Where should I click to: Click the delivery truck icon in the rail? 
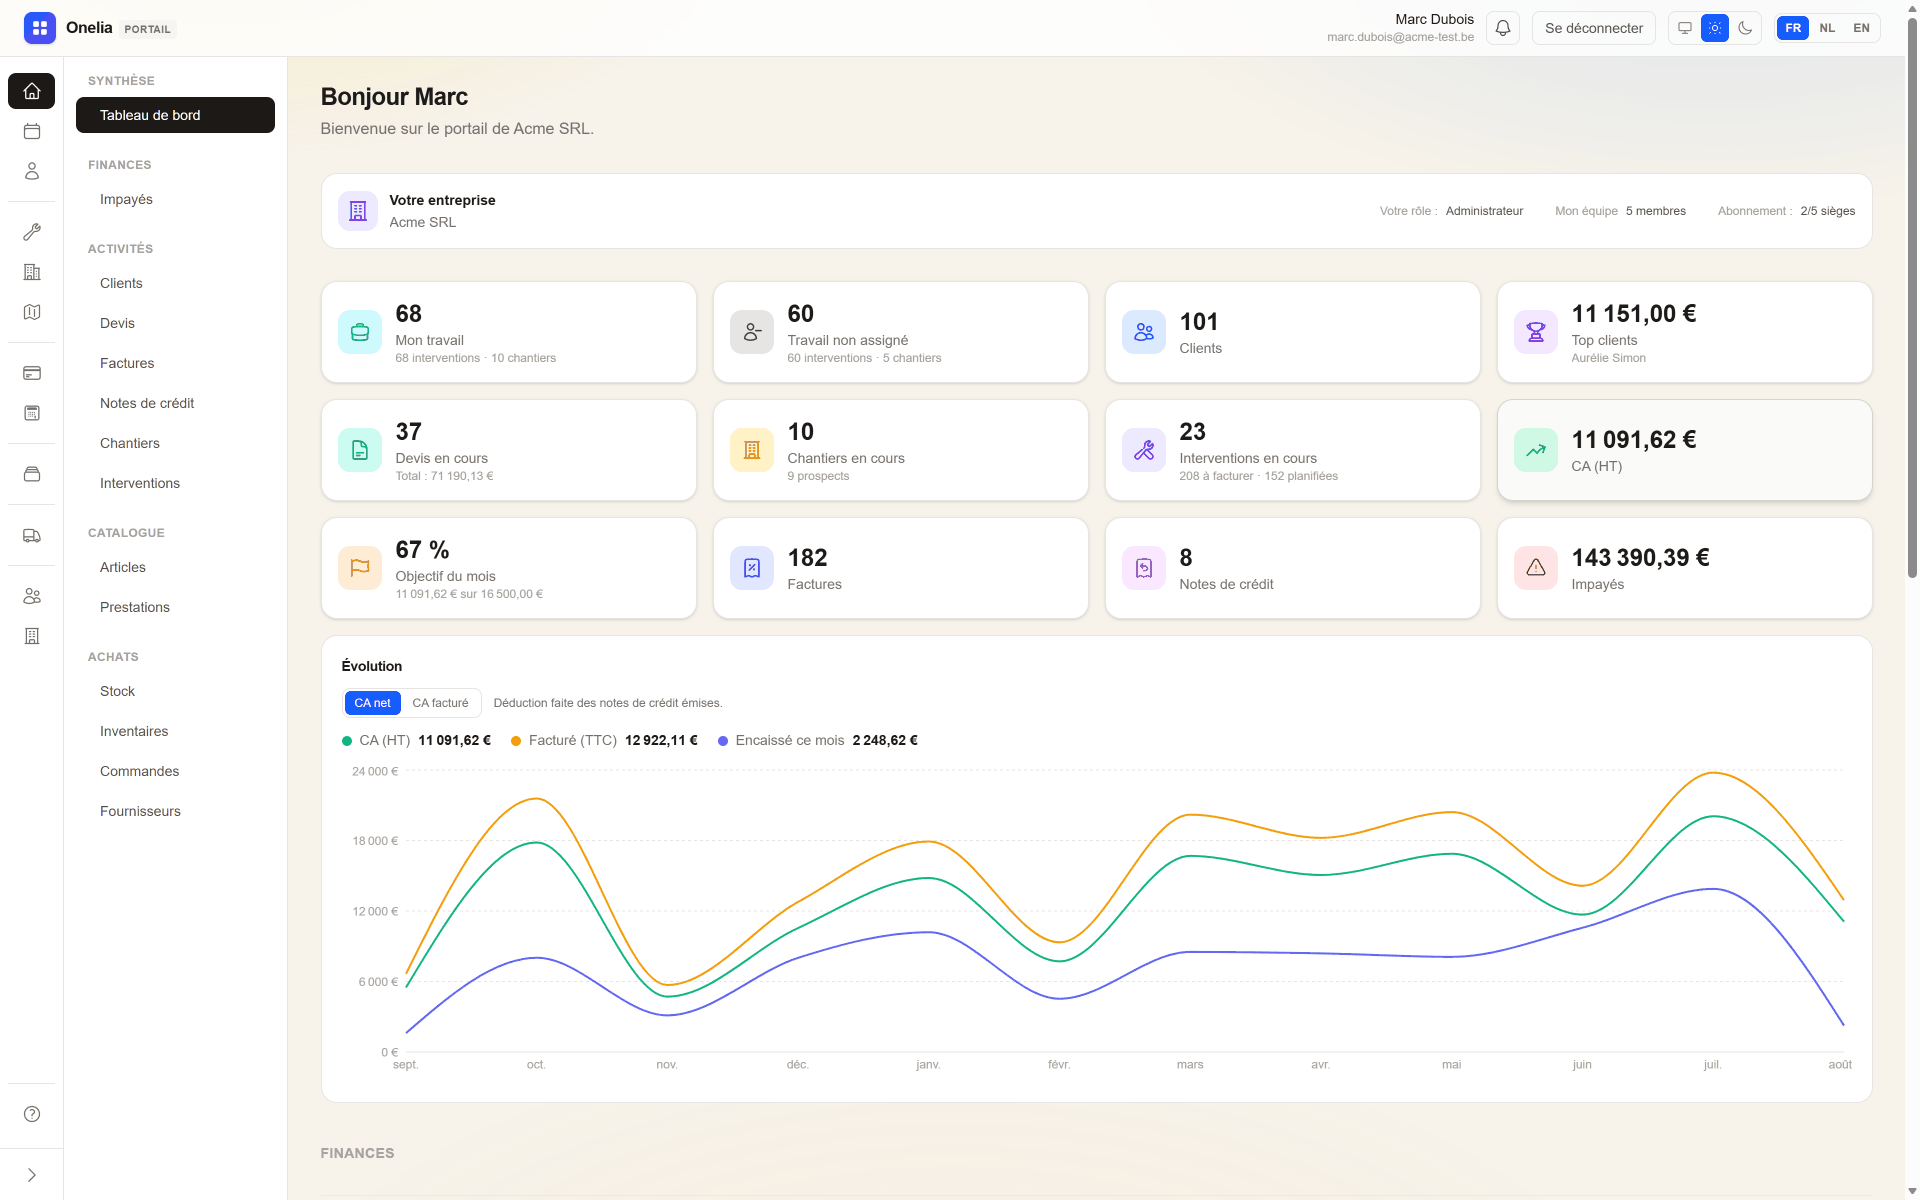(32, 536)
